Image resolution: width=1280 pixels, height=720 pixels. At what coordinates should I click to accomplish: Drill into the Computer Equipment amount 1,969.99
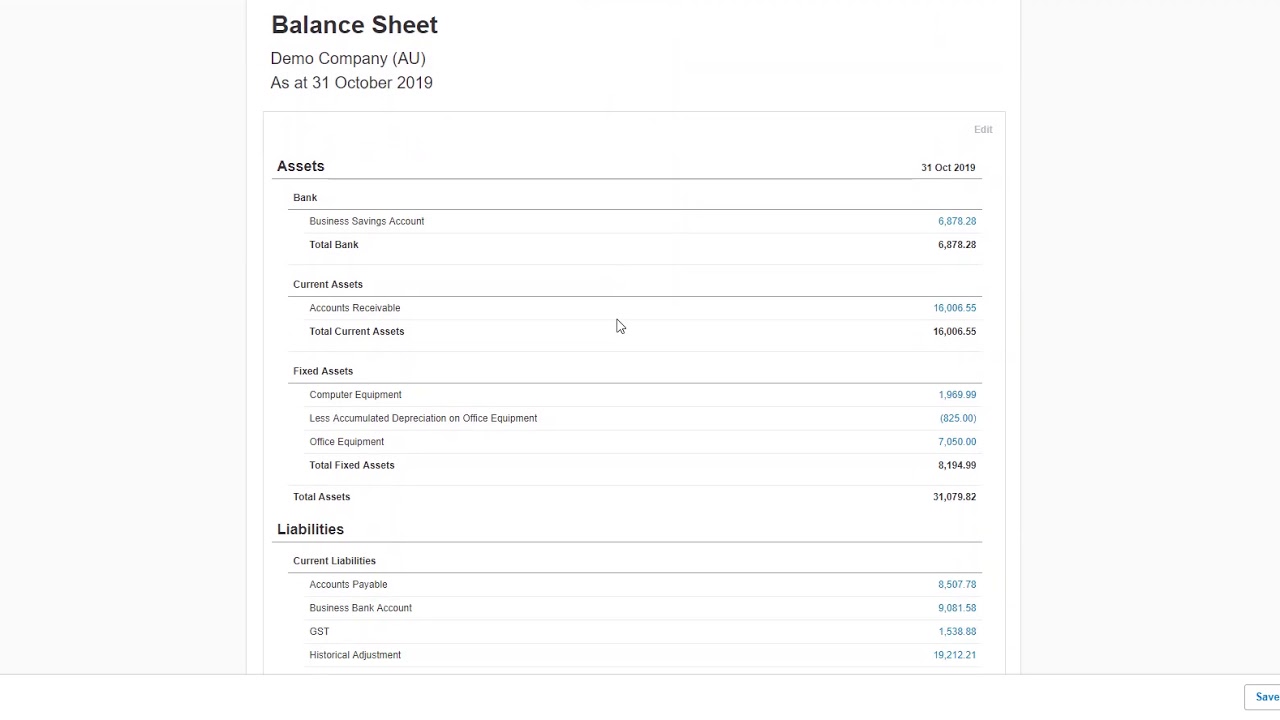pos(957,395)
